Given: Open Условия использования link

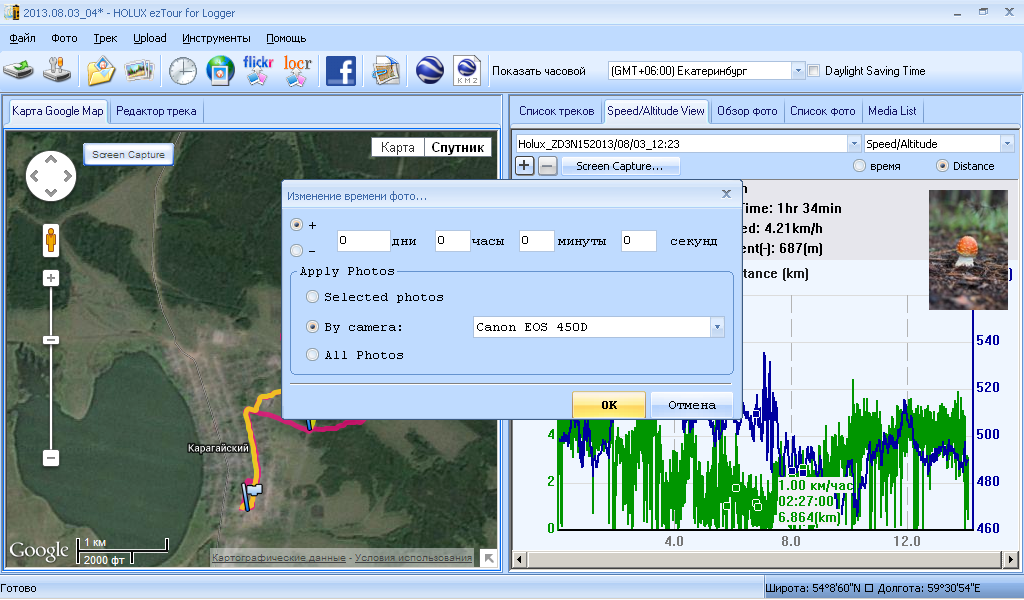Looking at the screenshot, I should [x=413, y=558].
